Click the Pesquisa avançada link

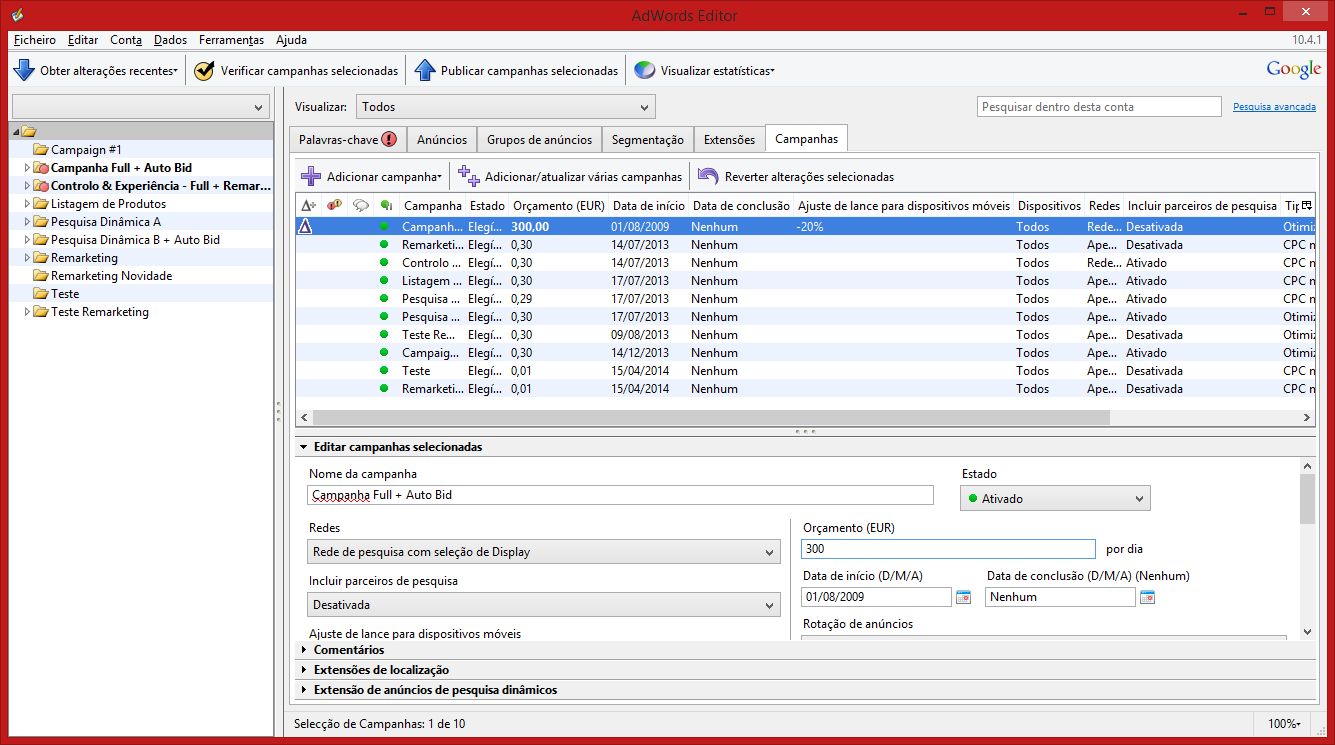tap(1274, 107)
